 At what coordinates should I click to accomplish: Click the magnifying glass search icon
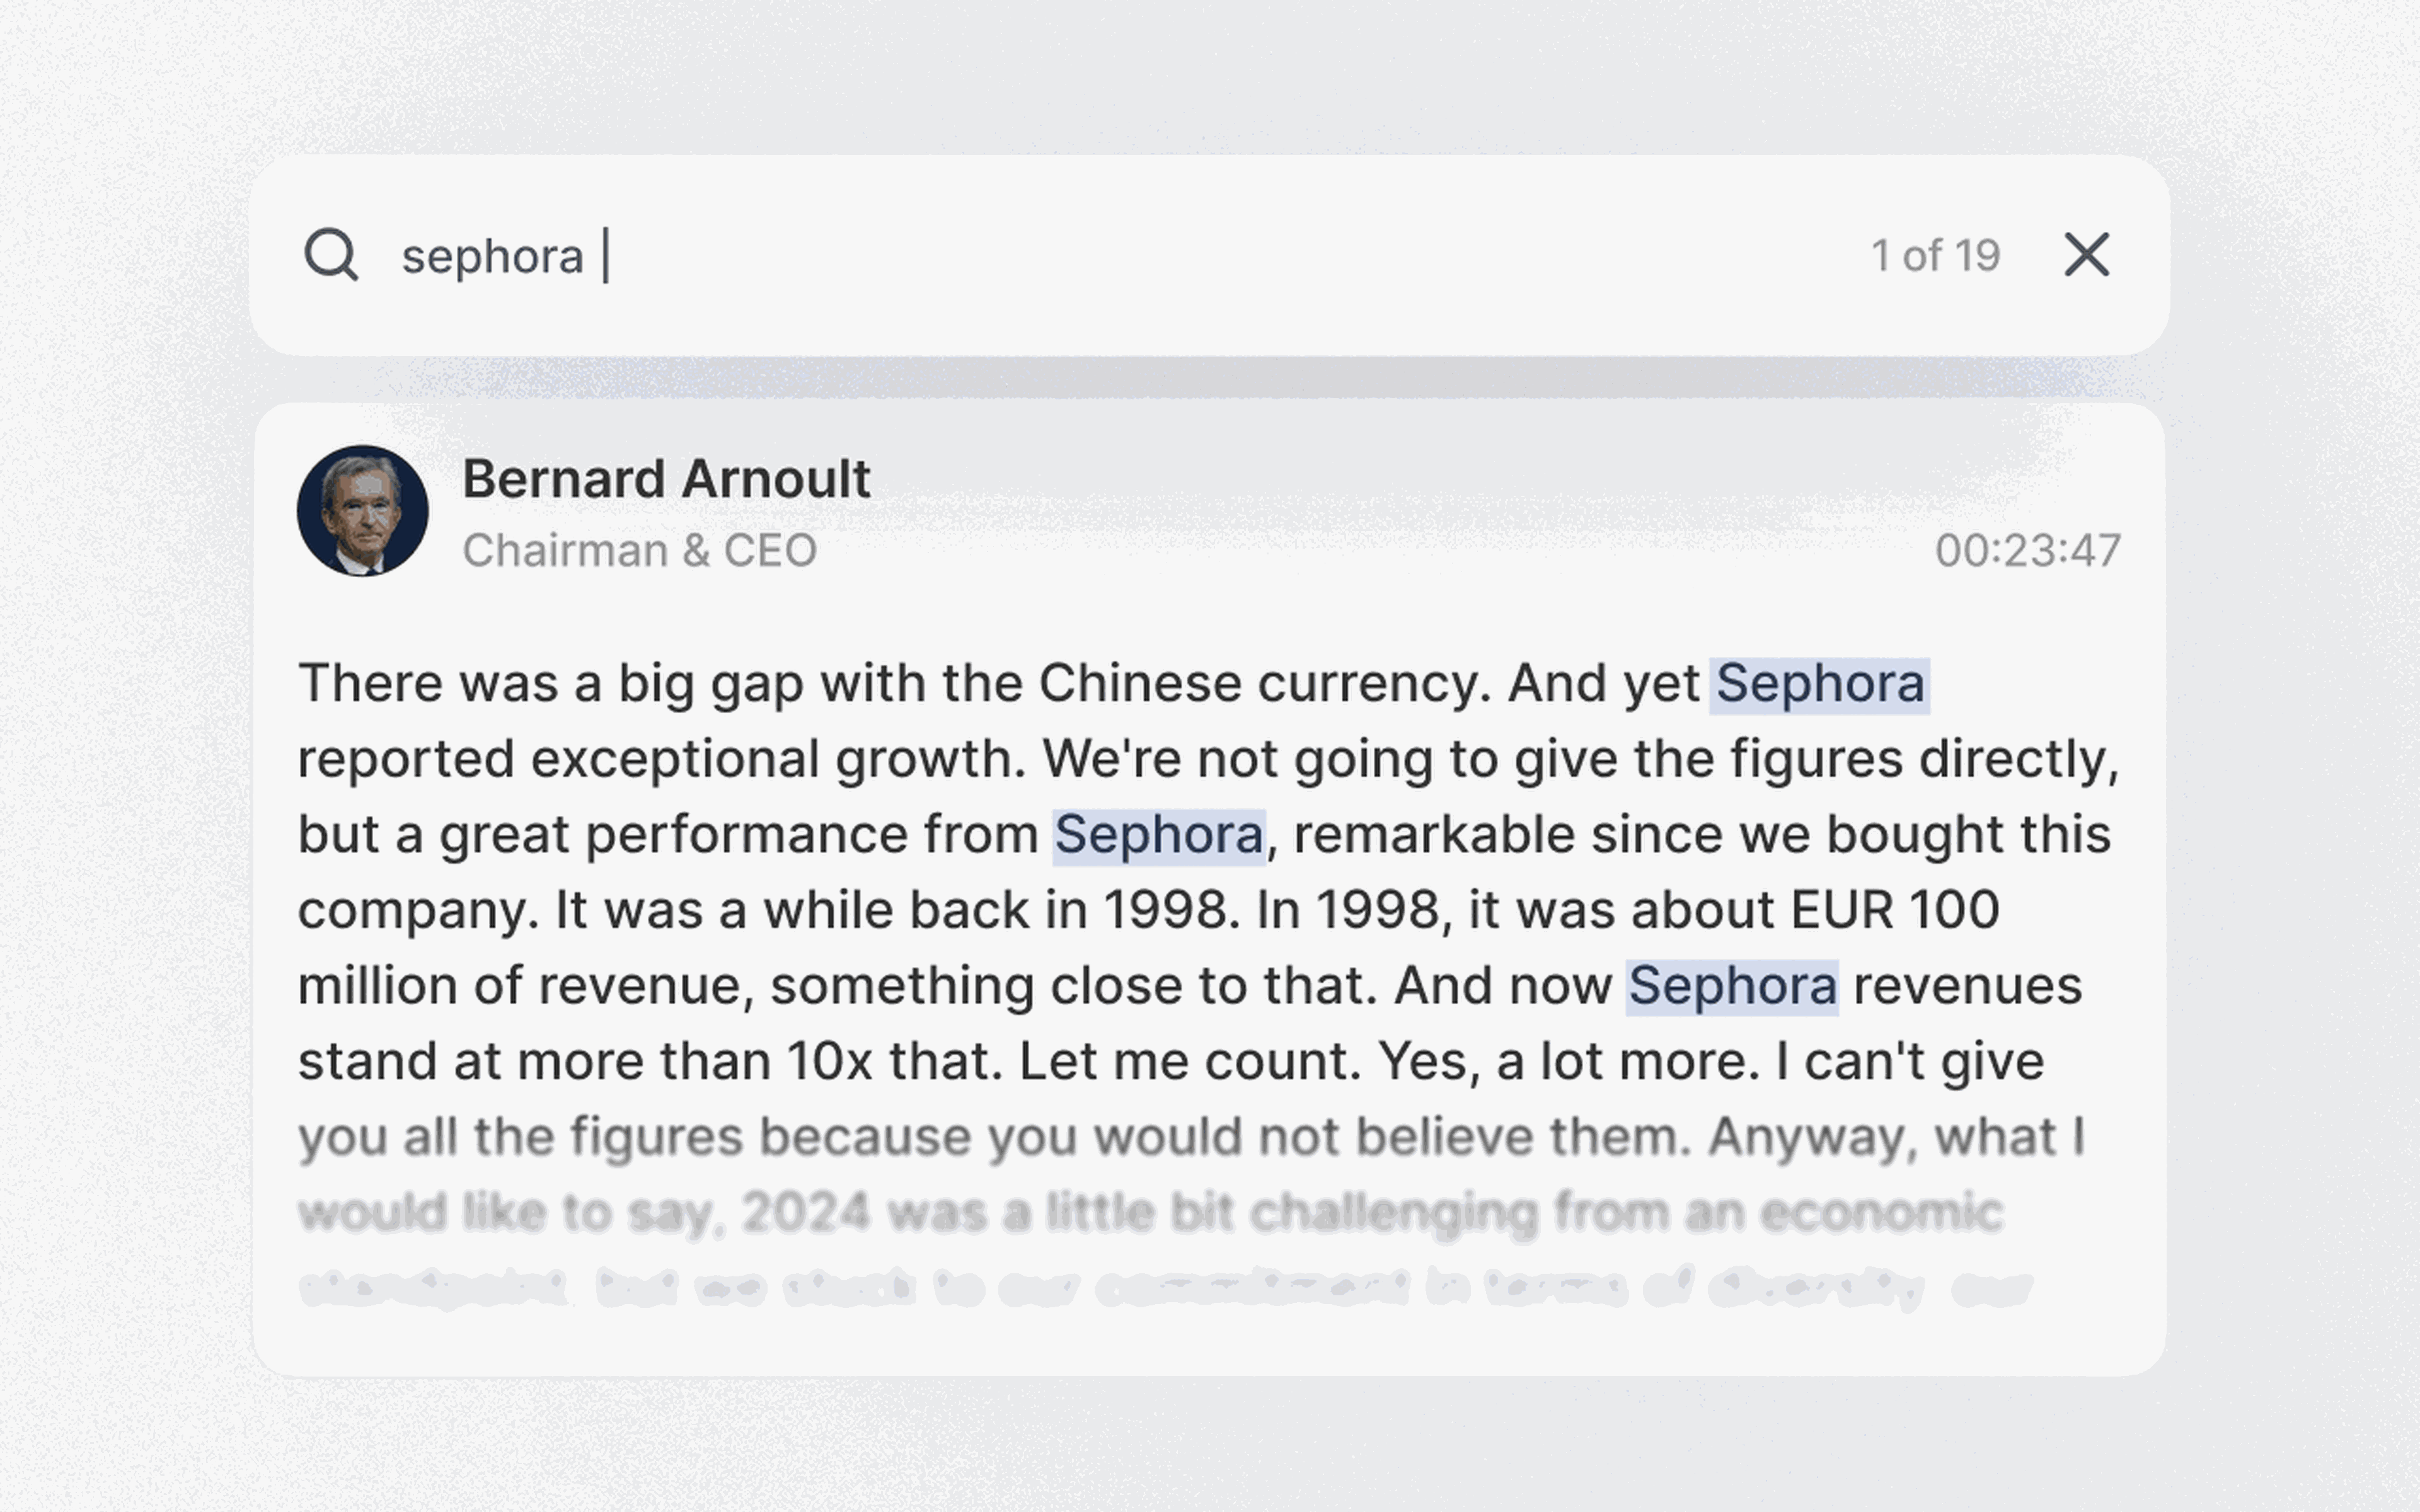tap(331, 255)
